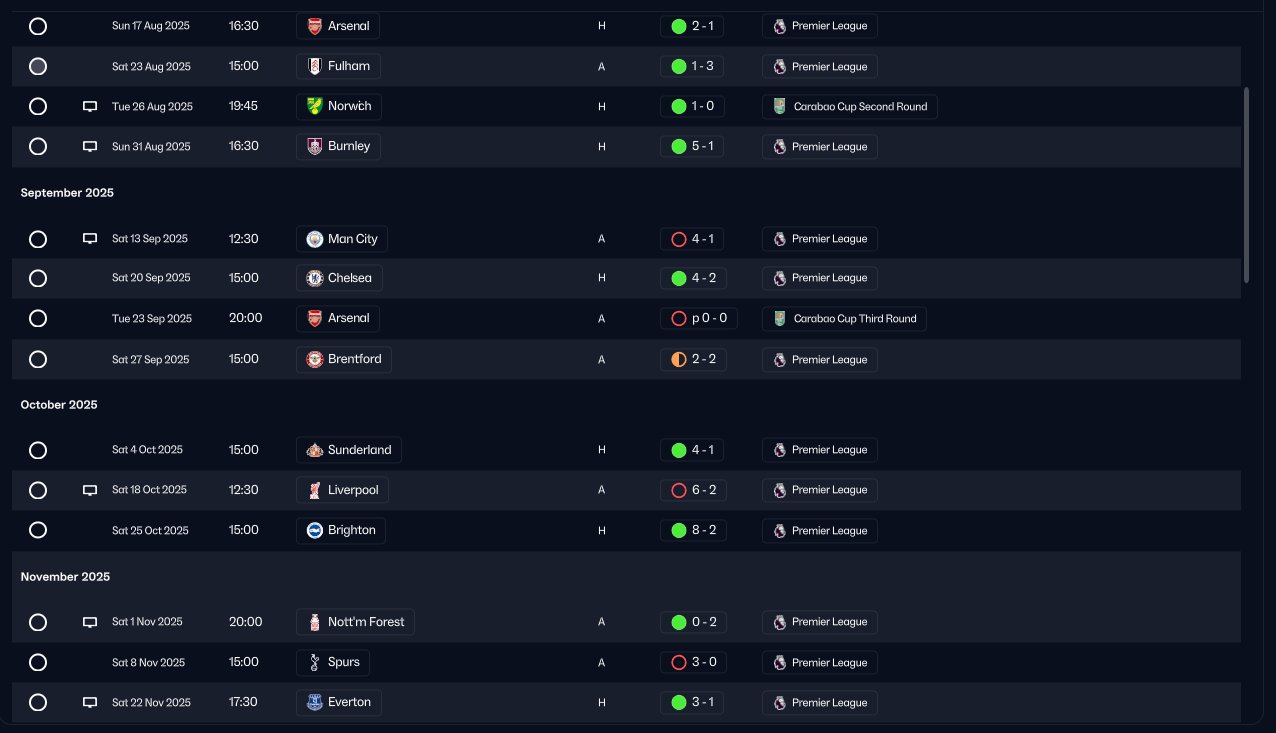Image resolution: width=1276 pixels, height=733 pixels.
Task: Open the Man City team button
Action: click(x=342, y=239)
